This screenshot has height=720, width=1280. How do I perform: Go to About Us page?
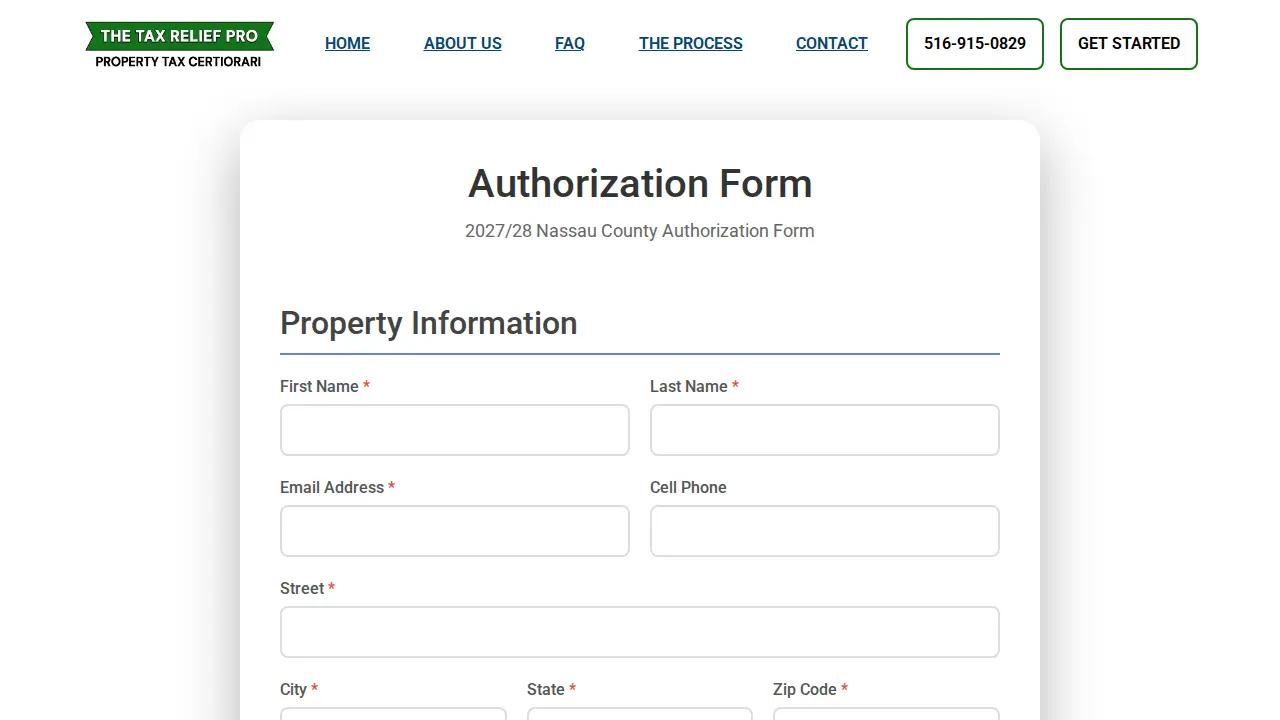pos(463,43)
